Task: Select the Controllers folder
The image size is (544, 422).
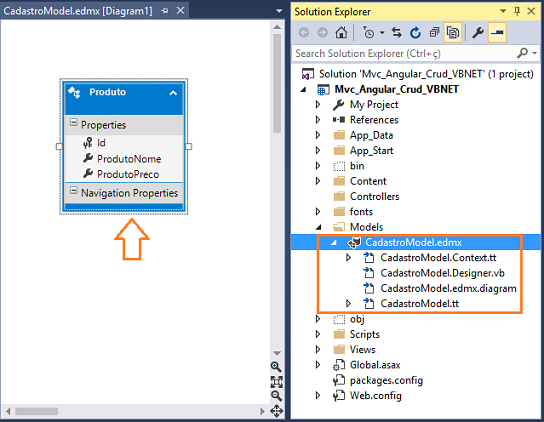Action: [x=374, y=196]
